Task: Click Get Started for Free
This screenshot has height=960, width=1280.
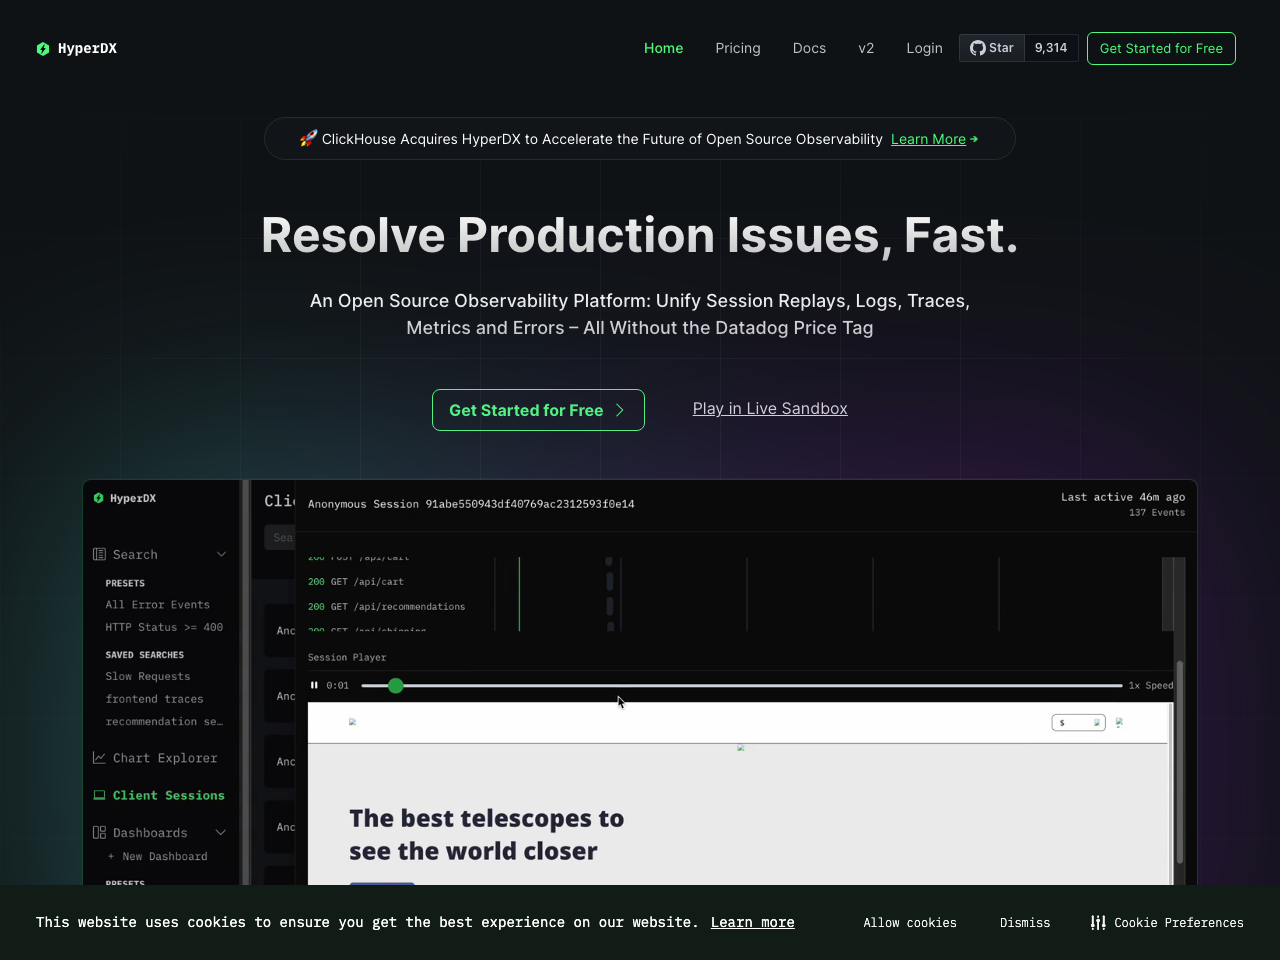Action: [538, 410]
